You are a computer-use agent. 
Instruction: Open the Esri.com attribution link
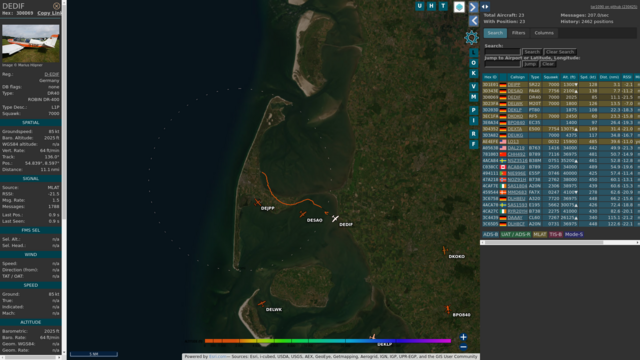tap(219, 356)
